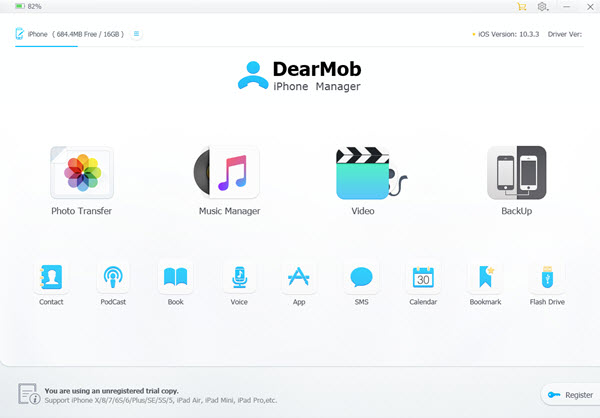This screenshot has width=600, height=418.
Task: Click the iOS Version: 10.3.3 text
Action: pyautogui.click(x=508, y=34)
